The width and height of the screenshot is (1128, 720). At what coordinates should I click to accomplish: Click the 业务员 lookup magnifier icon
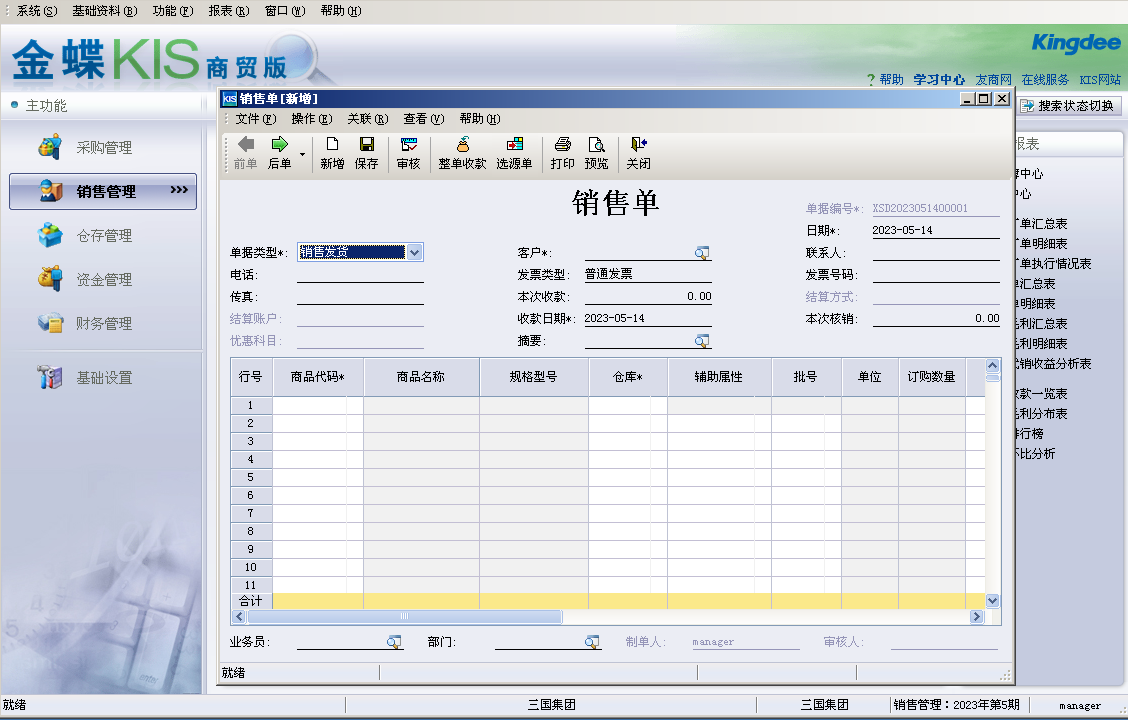(394, 642)
